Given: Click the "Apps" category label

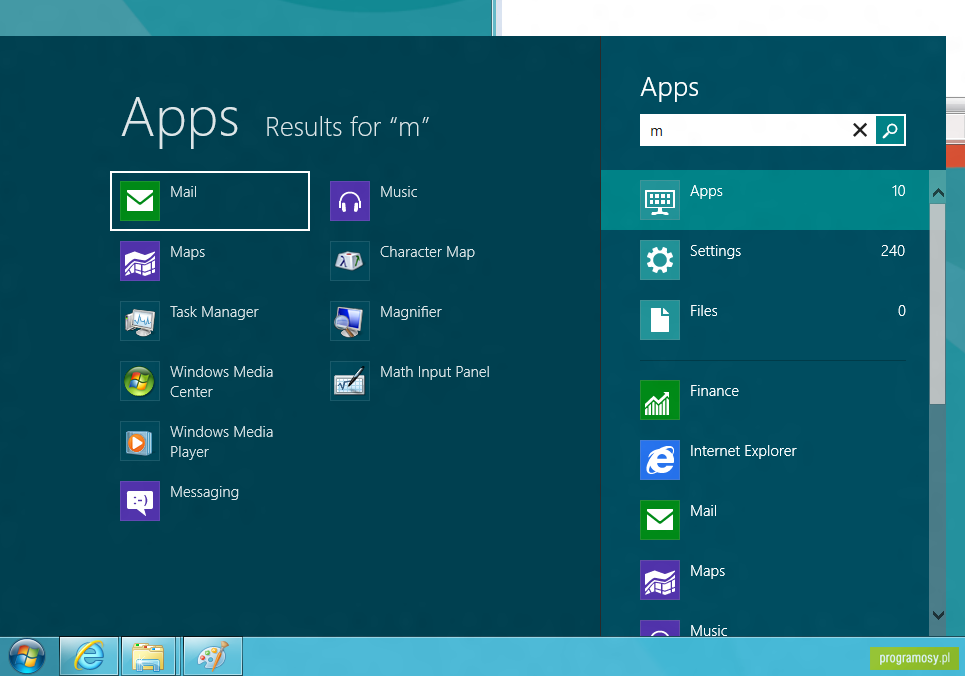Looking at the screenshot, I should point(706,191).
